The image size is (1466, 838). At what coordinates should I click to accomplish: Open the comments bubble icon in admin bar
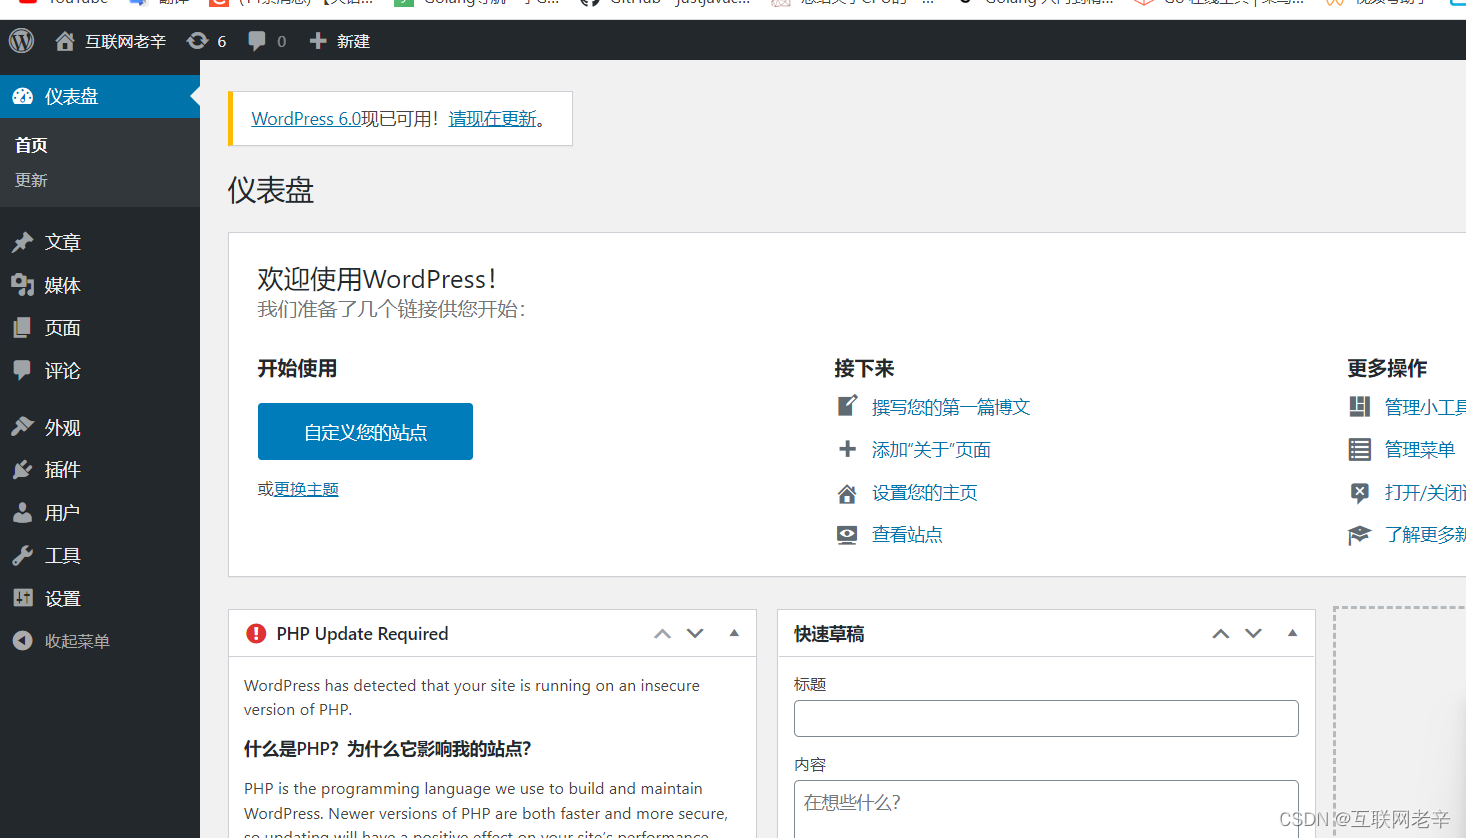[257, 41]
